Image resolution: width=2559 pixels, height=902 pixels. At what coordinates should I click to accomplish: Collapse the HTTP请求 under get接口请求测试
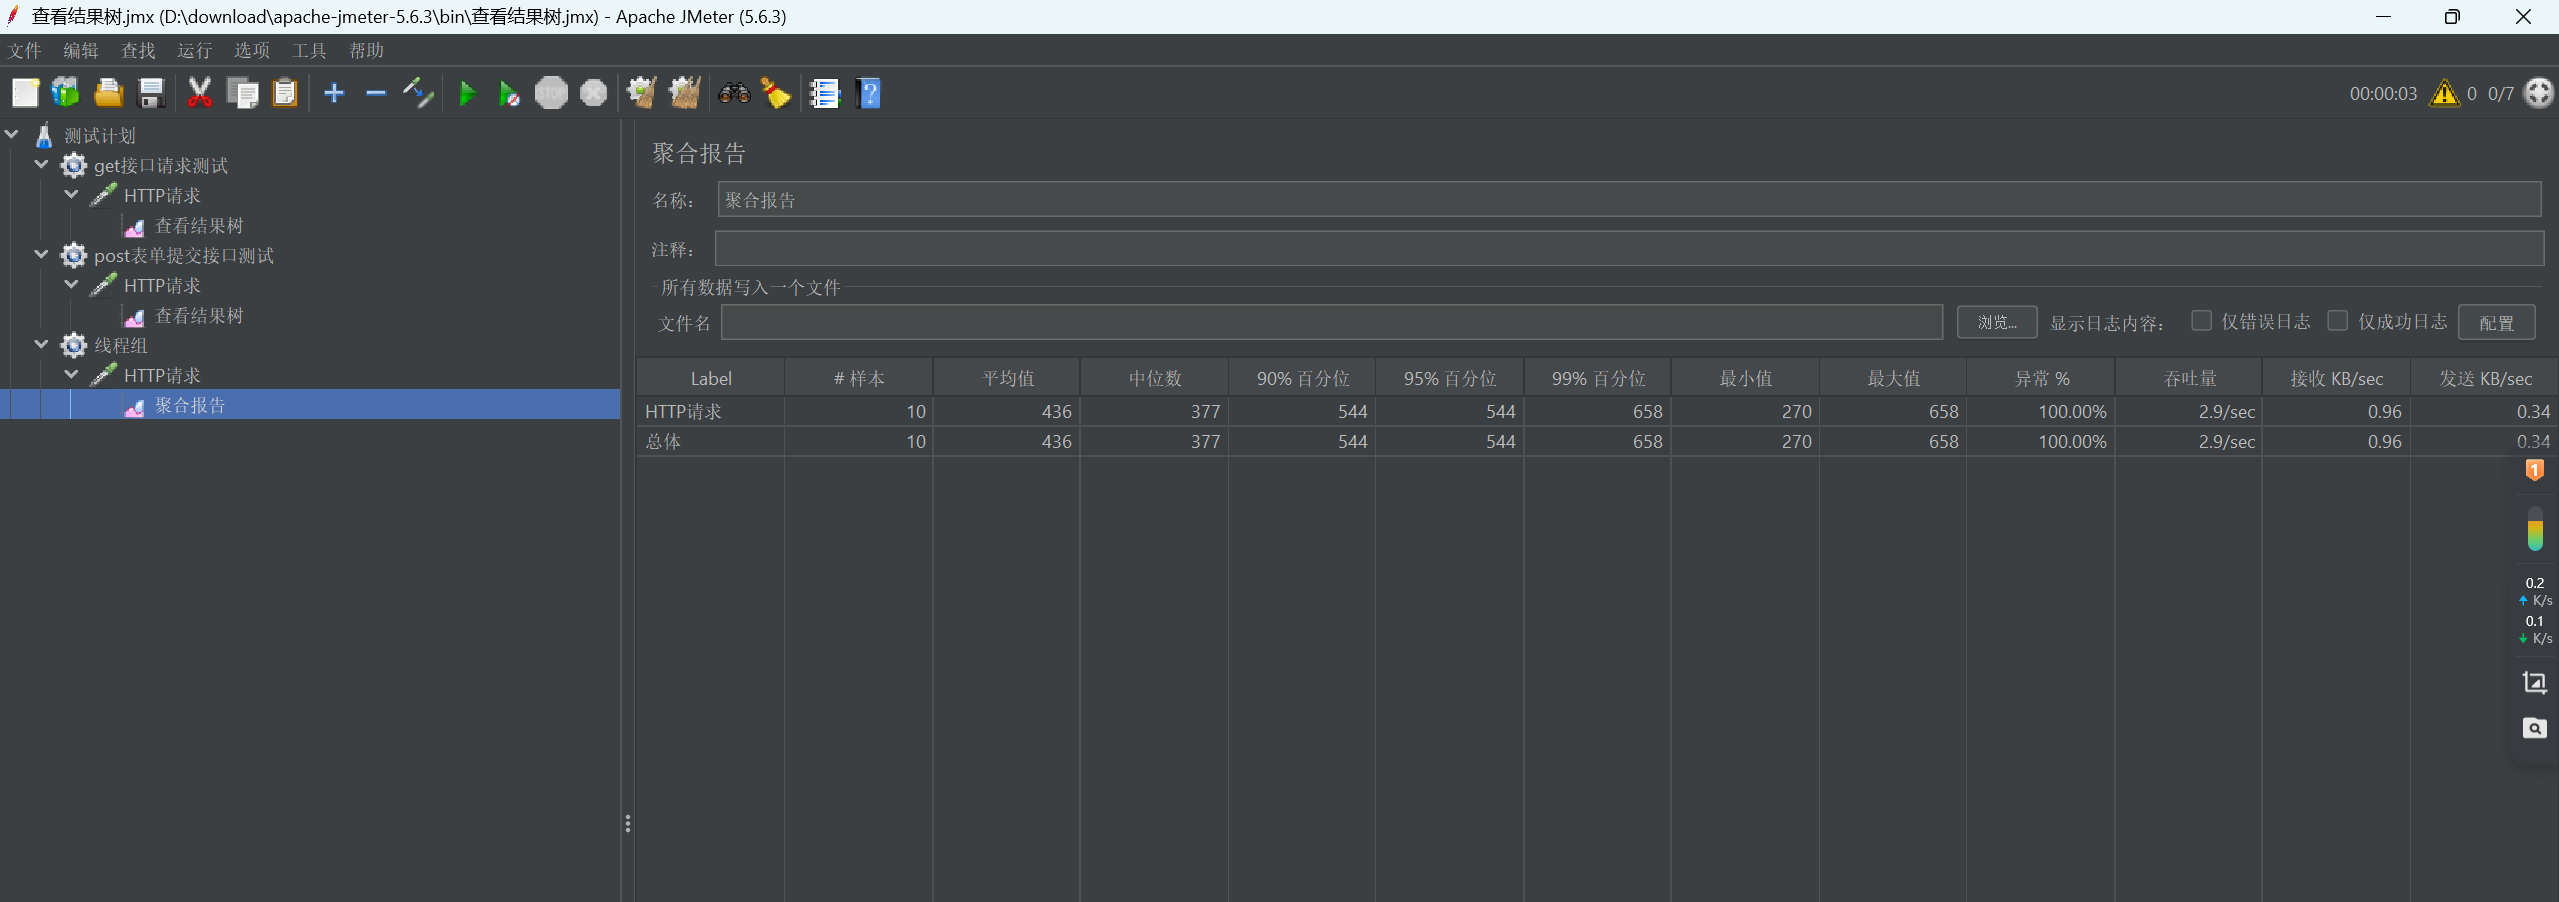point(72,194)
